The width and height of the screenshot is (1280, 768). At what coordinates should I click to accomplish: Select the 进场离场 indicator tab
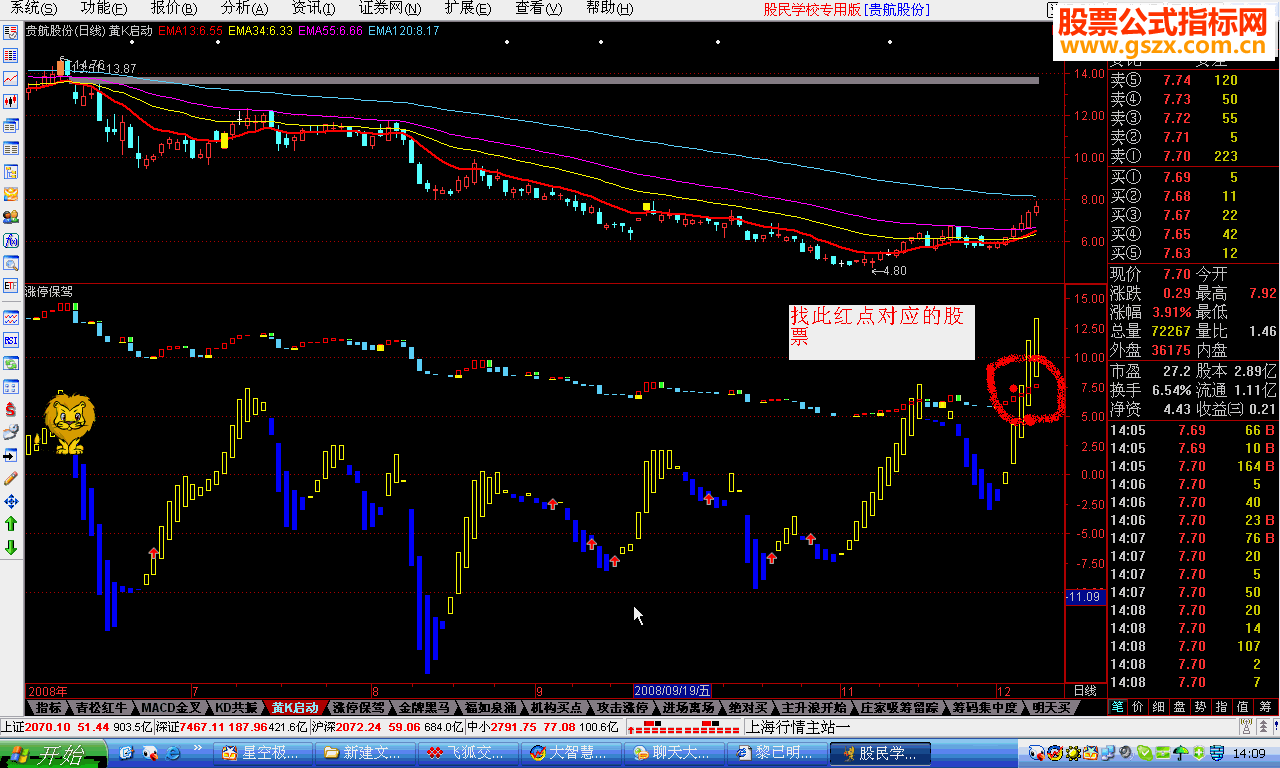coord(687,707)
